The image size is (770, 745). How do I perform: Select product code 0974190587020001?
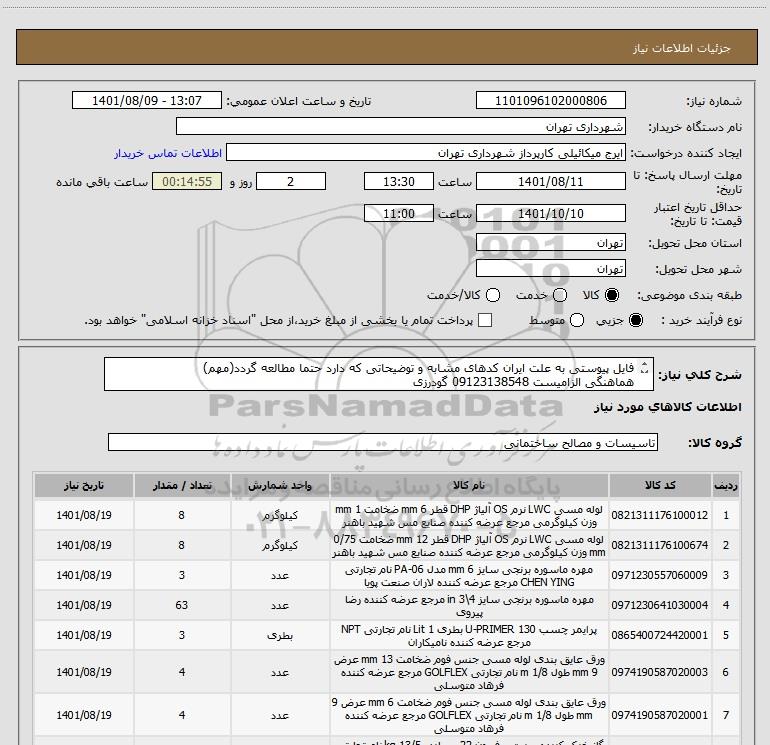(x=660, y=715)
